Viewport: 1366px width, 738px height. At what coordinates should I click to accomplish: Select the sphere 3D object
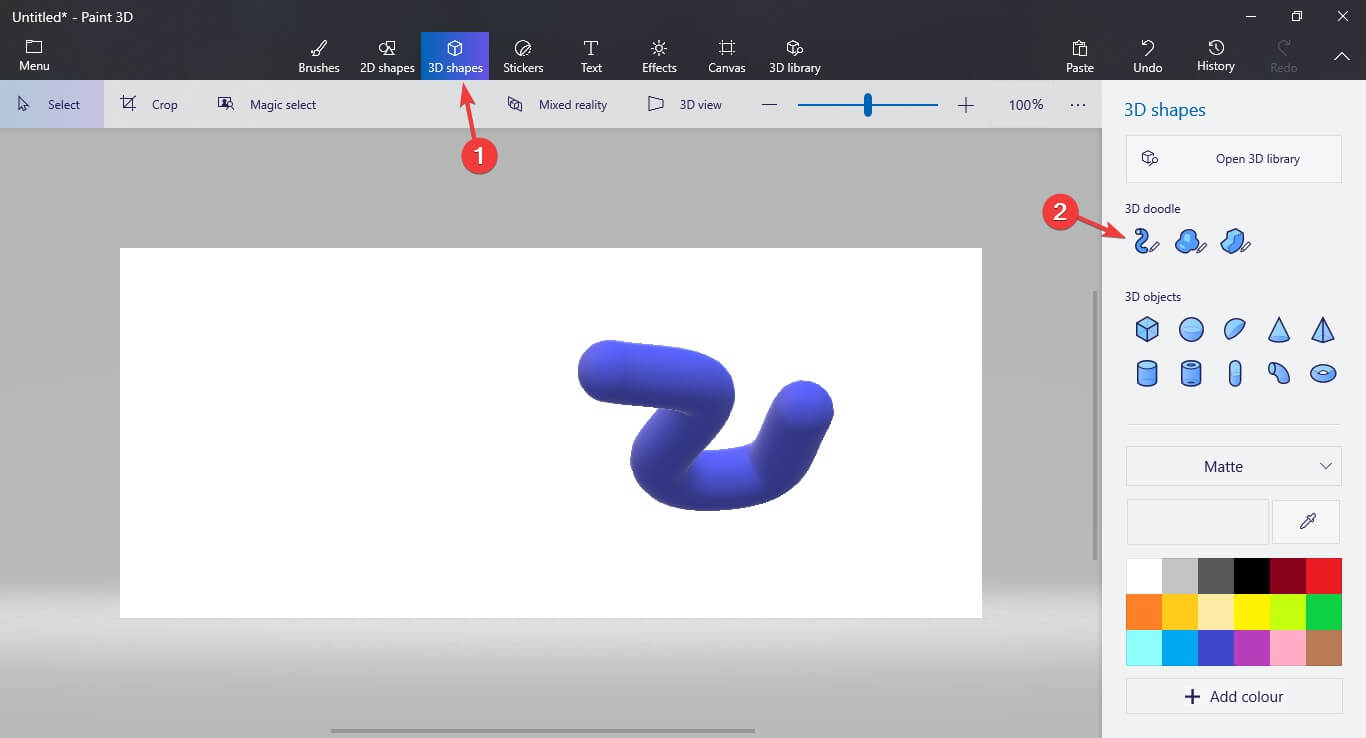(1190, 329)
